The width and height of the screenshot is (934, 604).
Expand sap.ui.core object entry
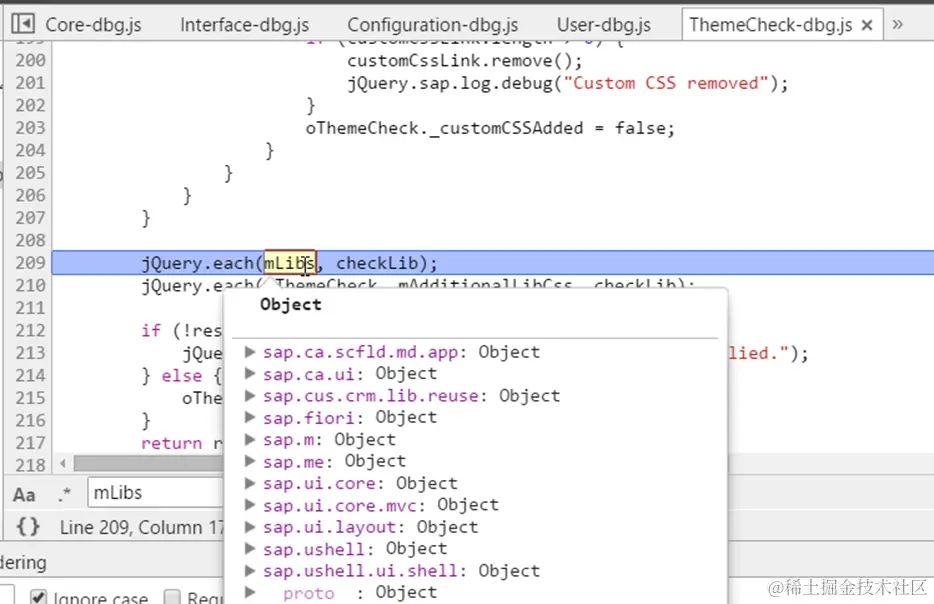coord(250,483)
